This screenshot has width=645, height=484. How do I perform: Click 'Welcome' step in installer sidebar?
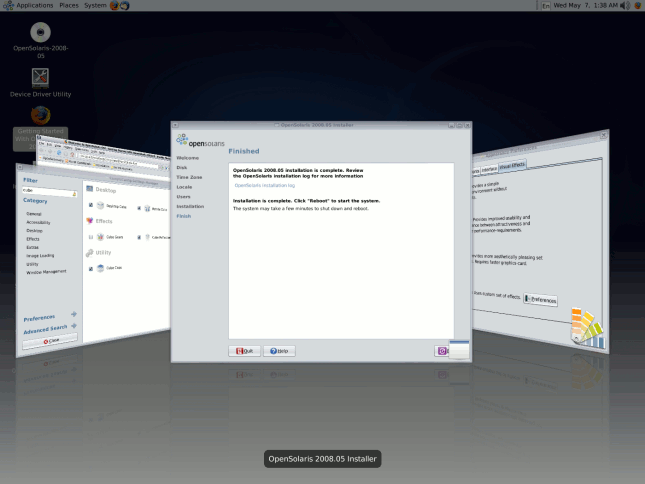point(188,158)
